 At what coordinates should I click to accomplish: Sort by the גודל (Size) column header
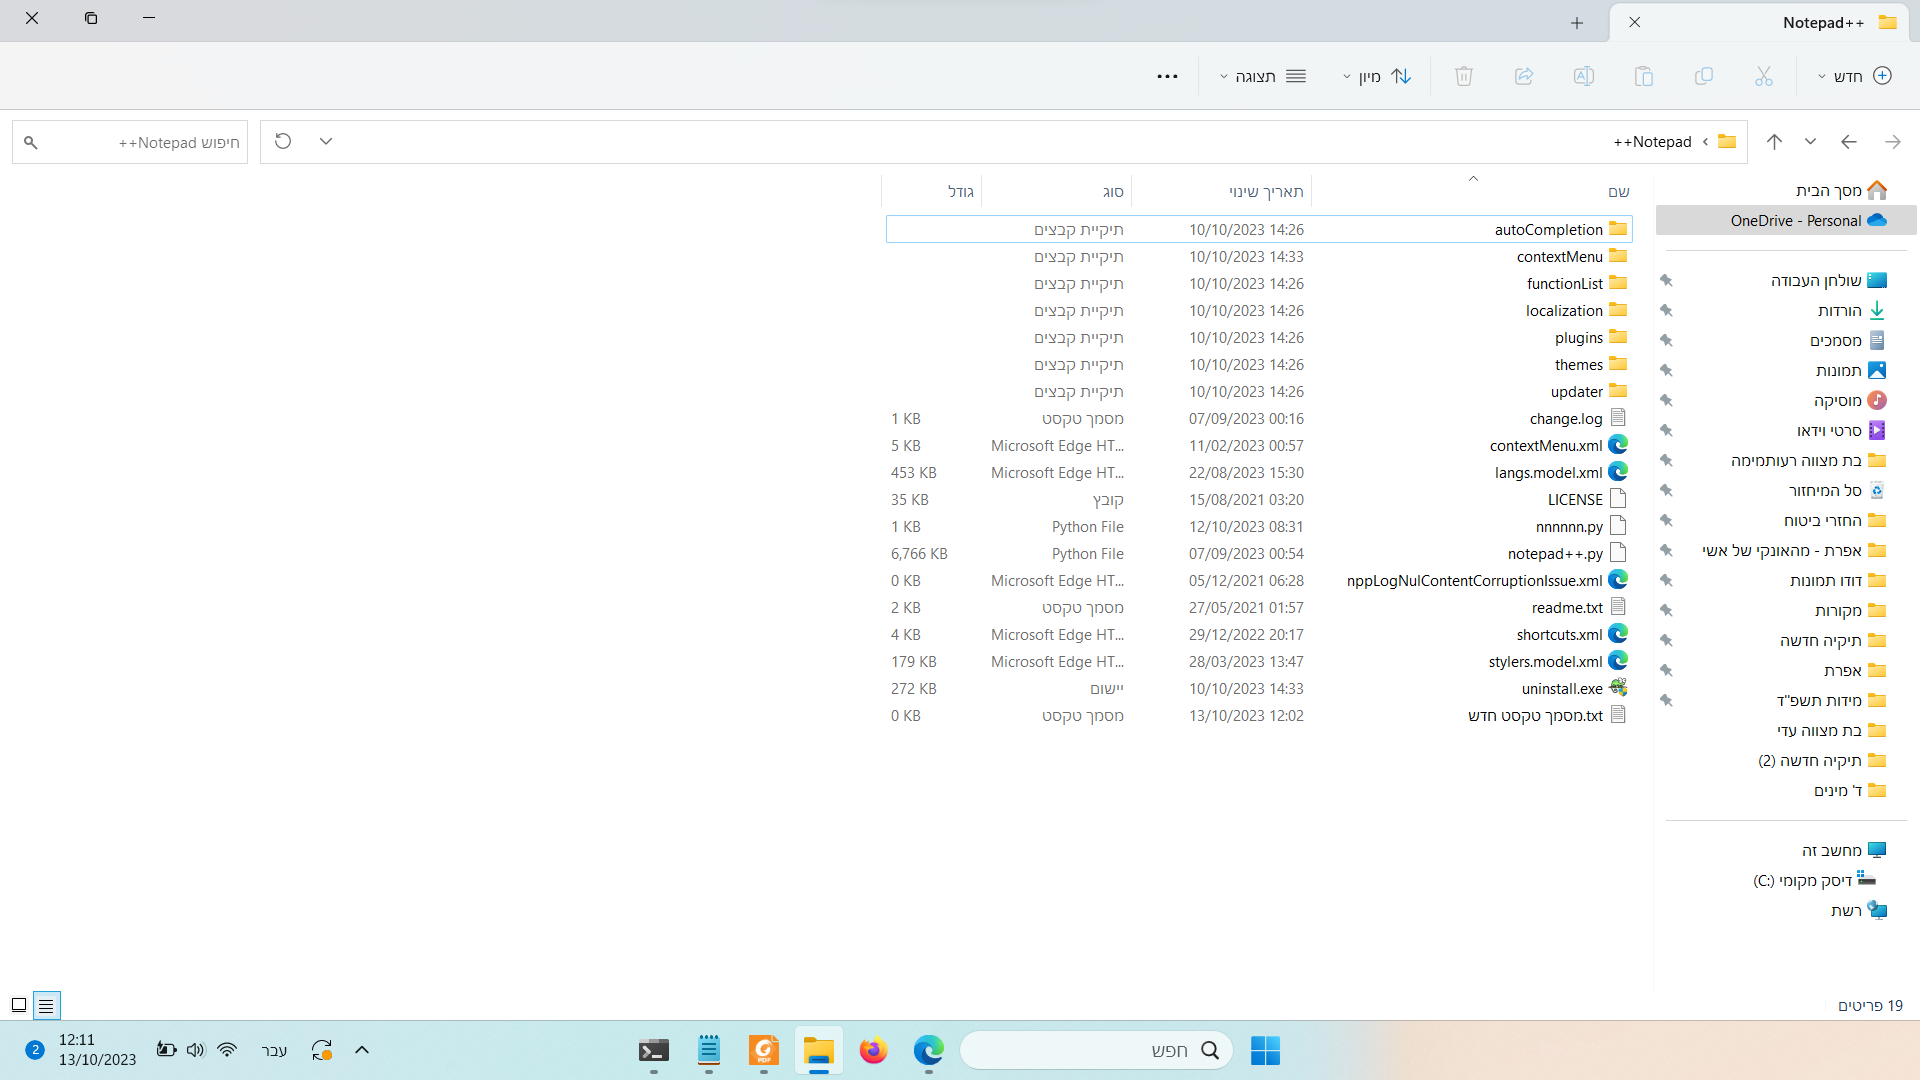(x=961, y=191)
